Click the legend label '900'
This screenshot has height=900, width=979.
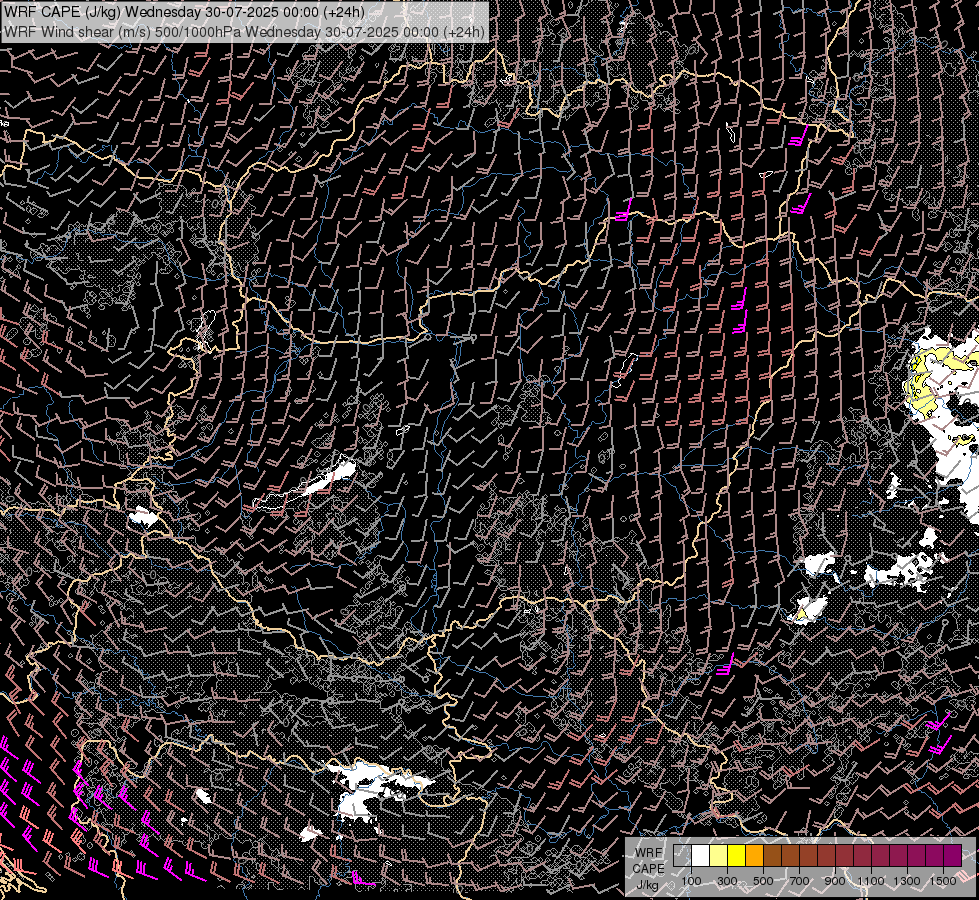point(835,881)
